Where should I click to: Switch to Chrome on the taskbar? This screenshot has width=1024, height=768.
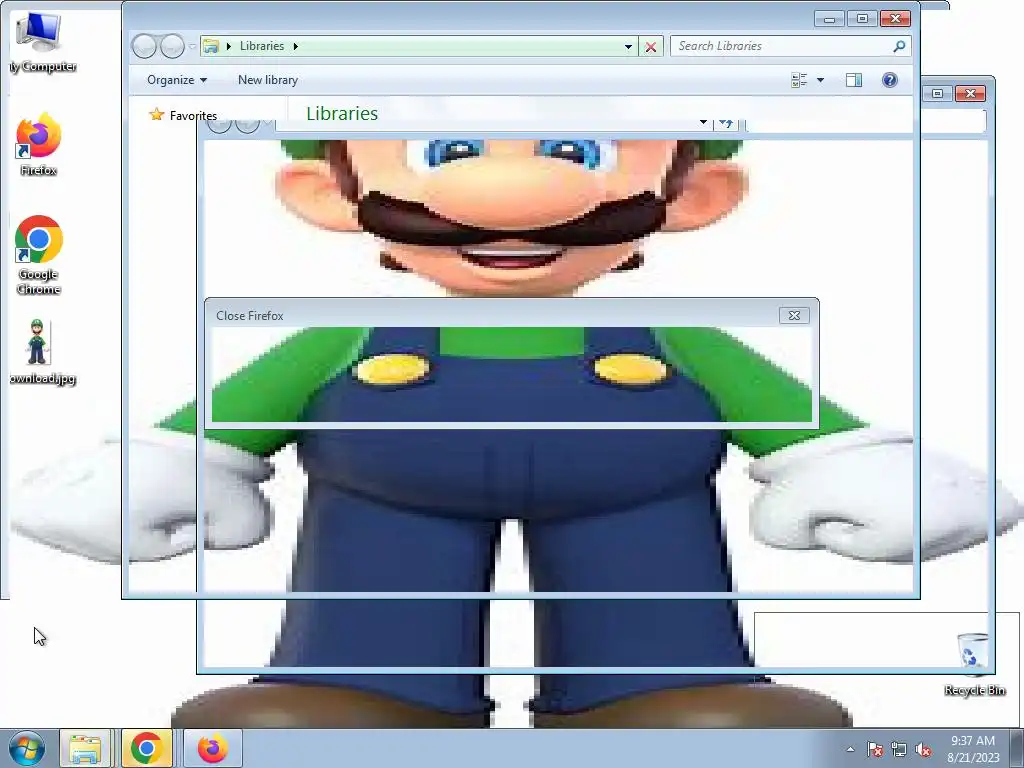147,748
